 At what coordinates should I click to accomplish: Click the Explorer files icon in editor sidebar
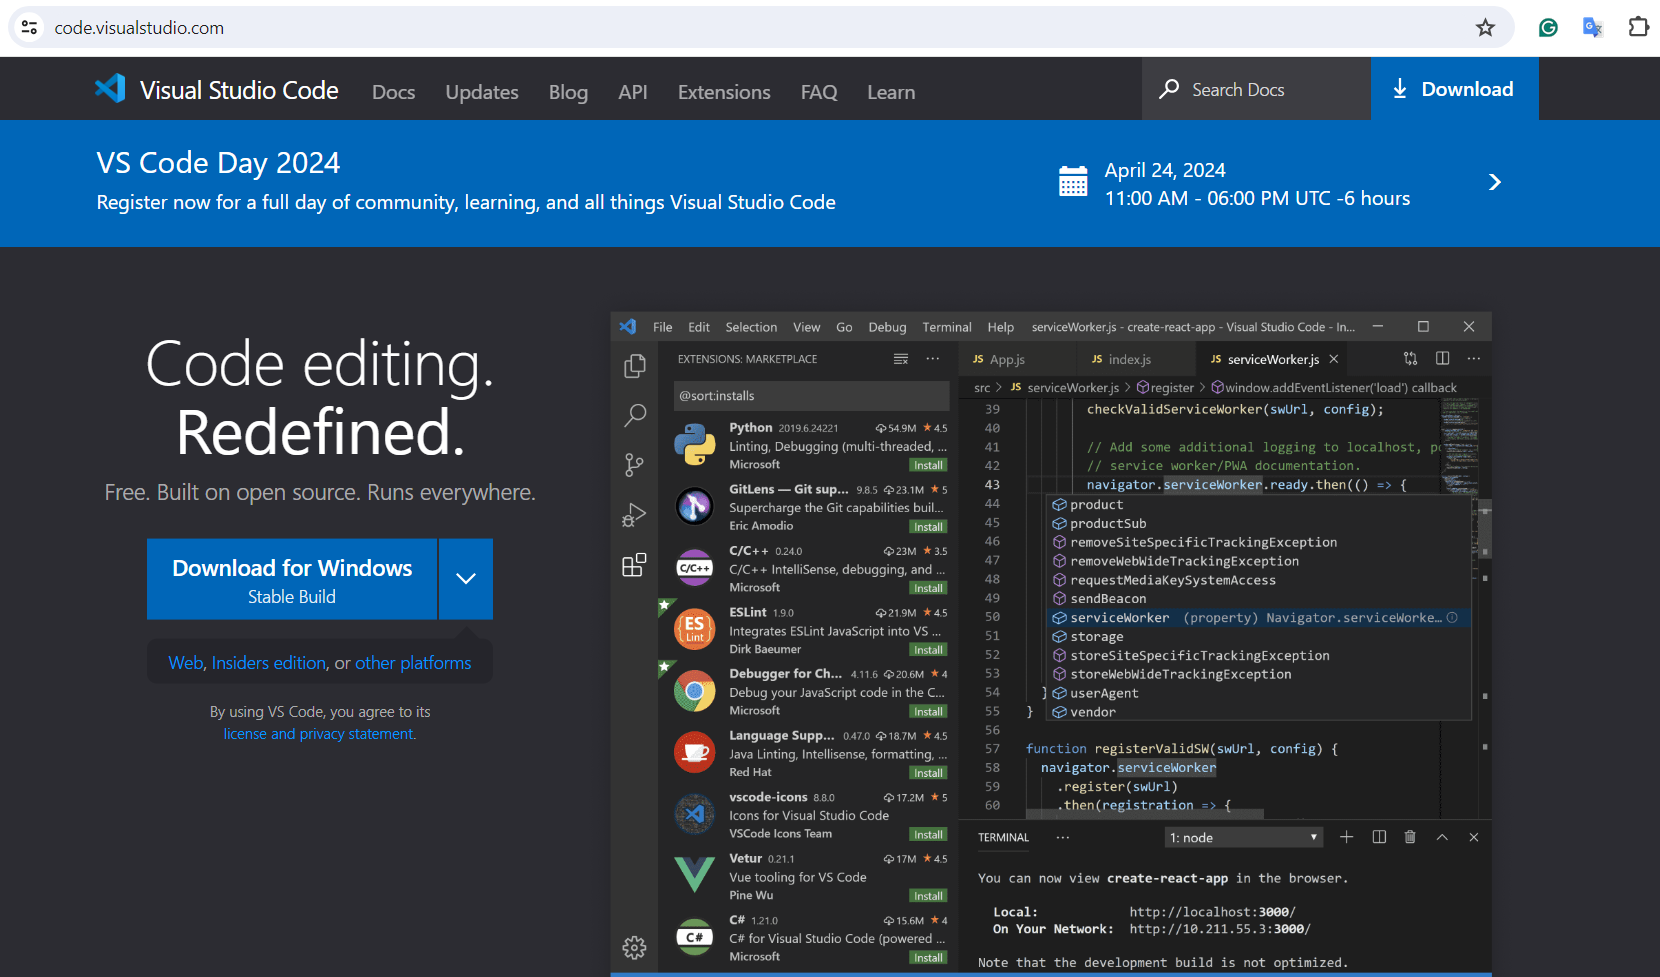[x=634, y=366]
